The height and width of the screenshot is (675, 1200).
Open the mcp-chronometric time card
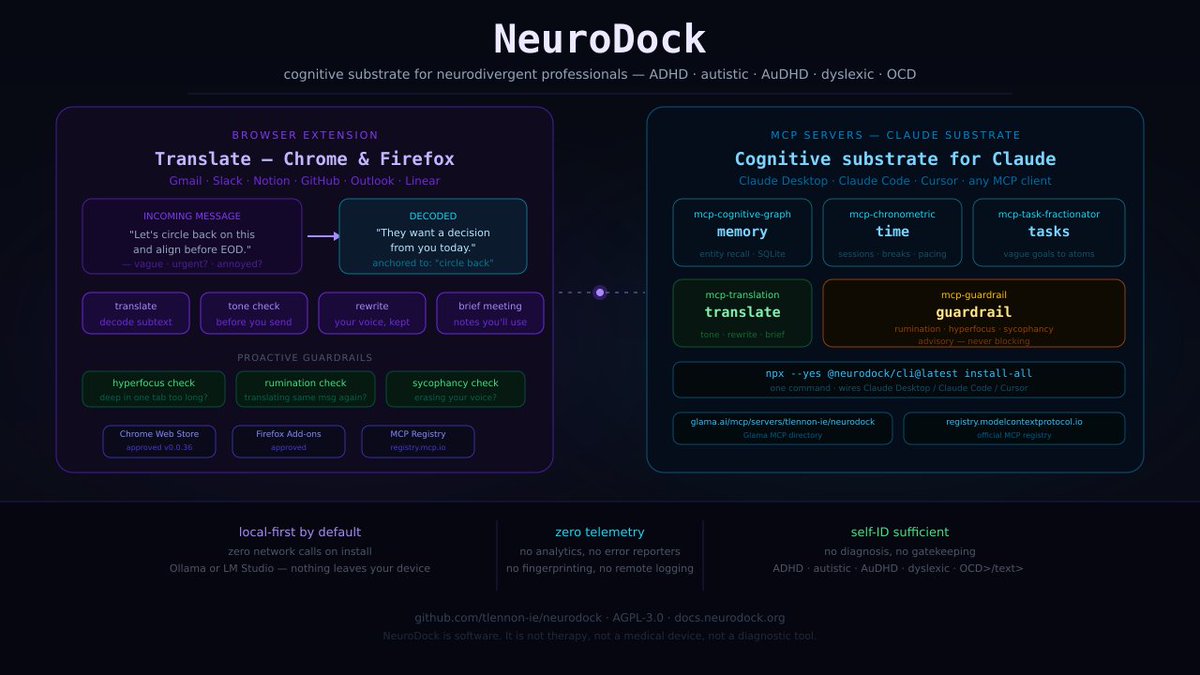tap(892, 232)
